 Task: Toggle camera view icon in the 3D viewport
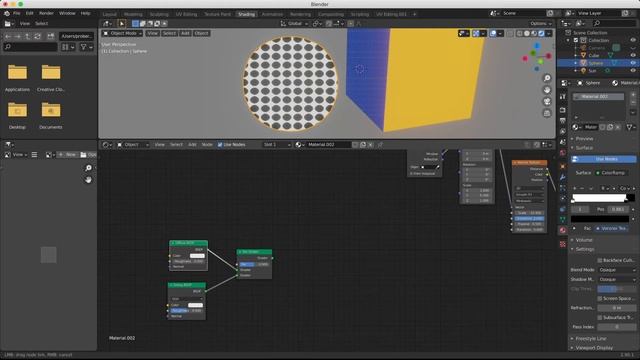click(x=547, y=102)
